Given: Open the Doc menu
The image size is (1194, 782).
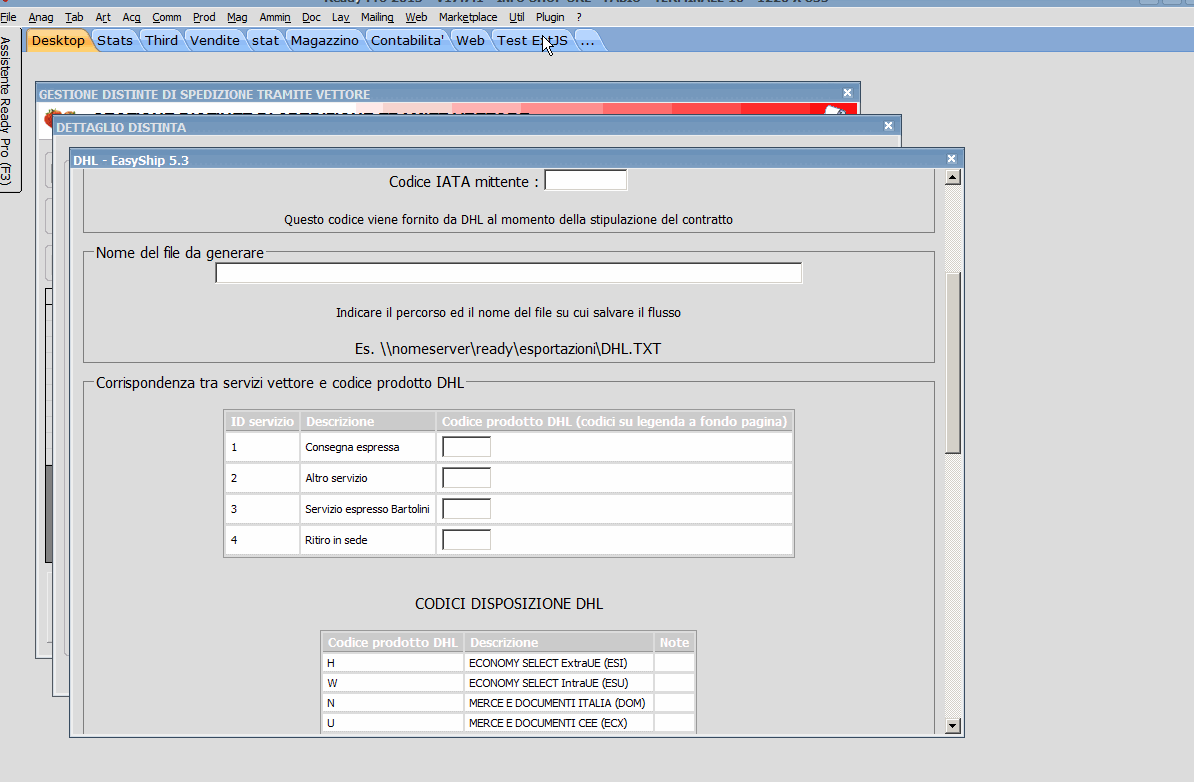Looking at the screenshot, I should 311,17.
